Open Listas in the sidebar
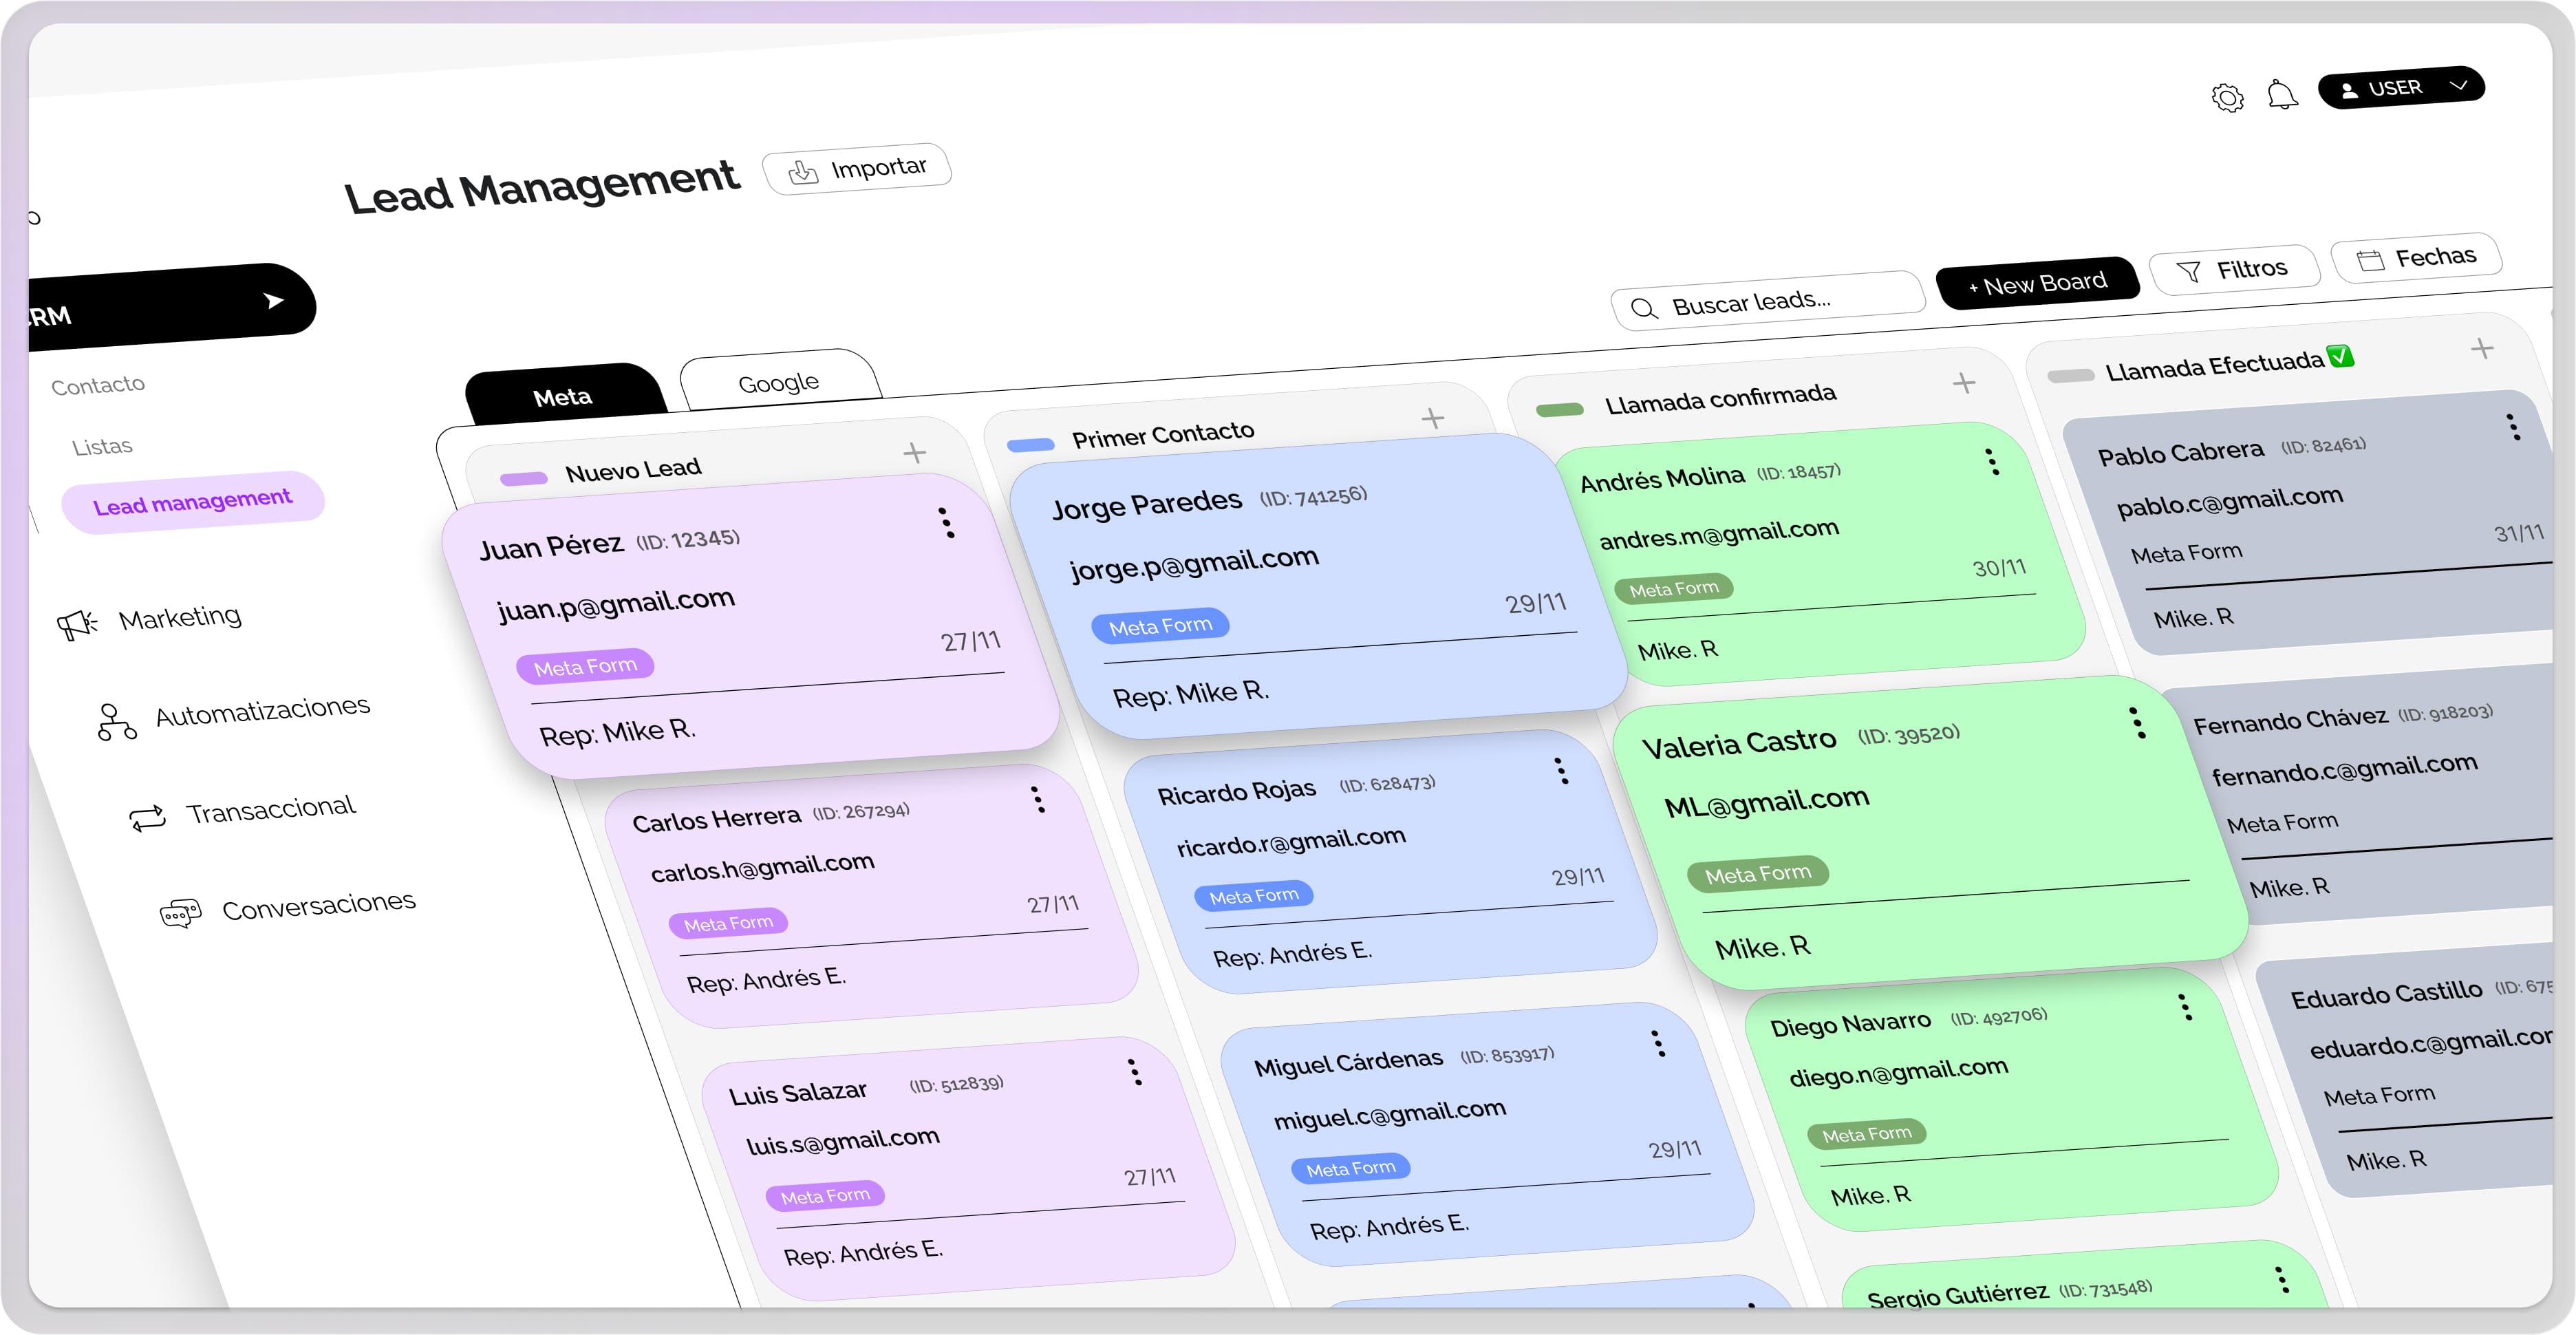This screenshot has width=2576, height=1335. [x=102, y=446]
